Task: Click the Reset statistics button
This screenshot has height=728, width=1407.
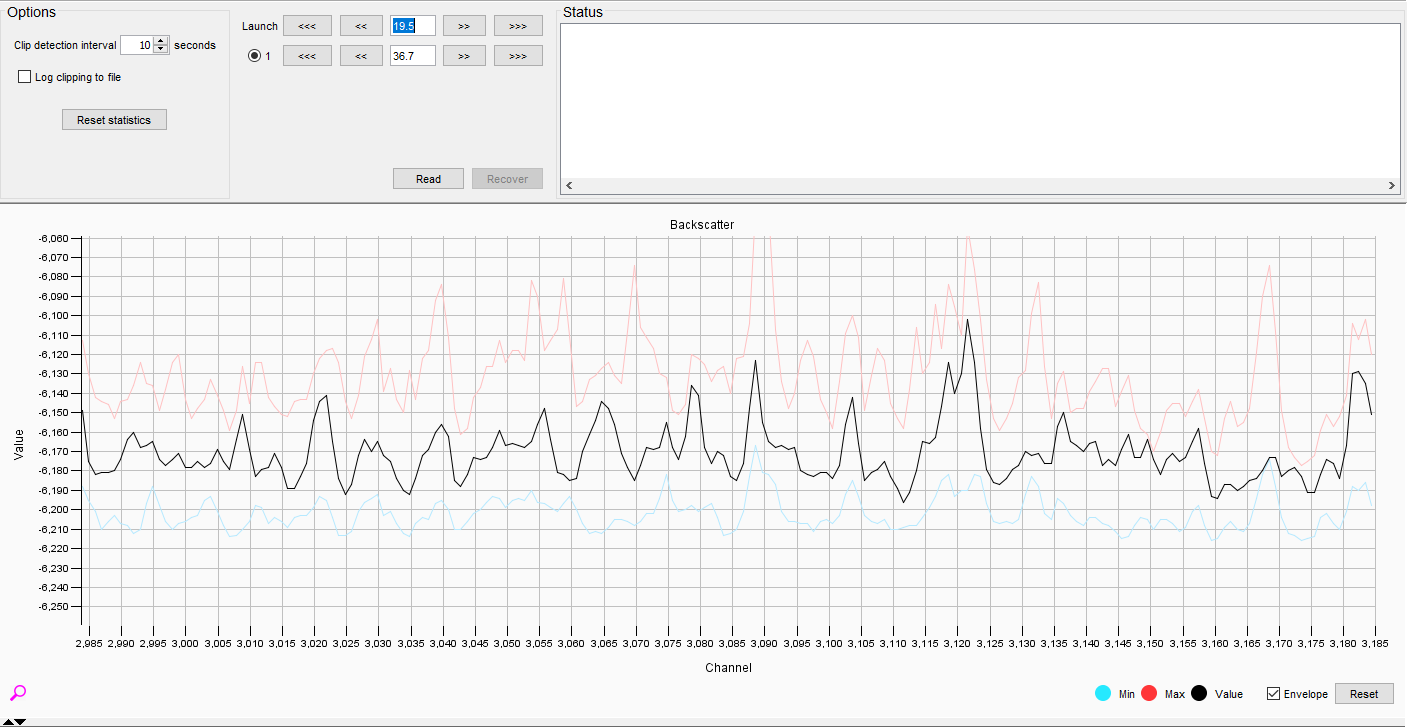Action: (x=114, y=120)
